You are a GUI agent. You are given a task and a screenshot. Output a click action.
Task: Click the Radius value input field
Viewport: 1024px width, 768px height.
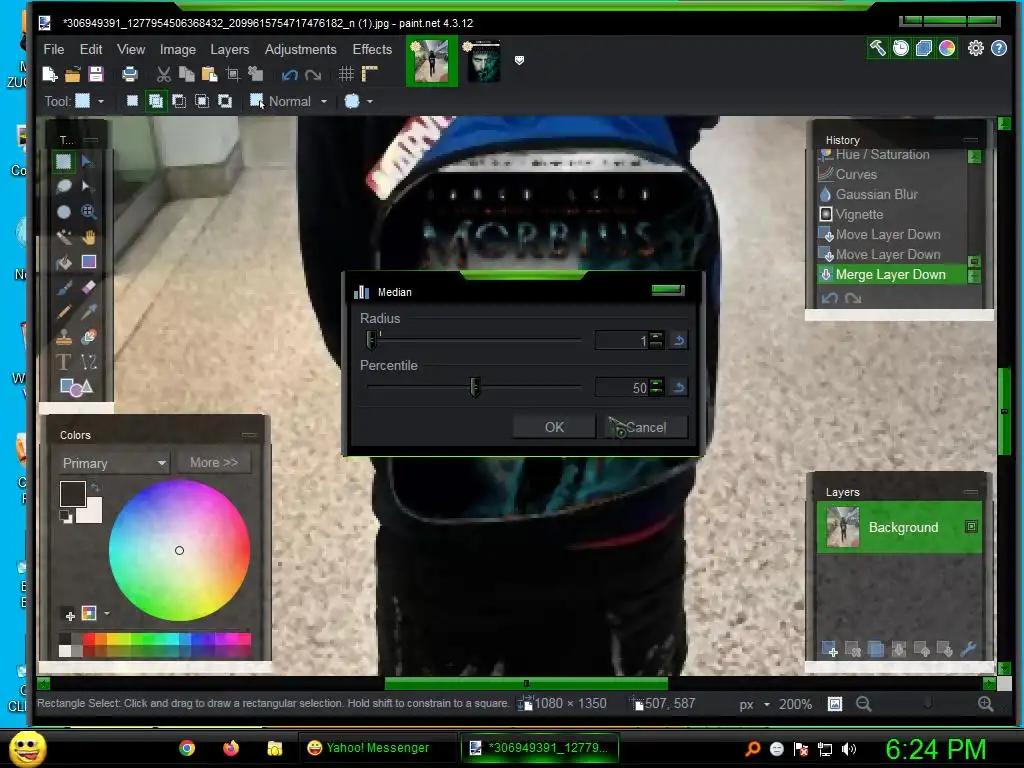coord(621,340)
